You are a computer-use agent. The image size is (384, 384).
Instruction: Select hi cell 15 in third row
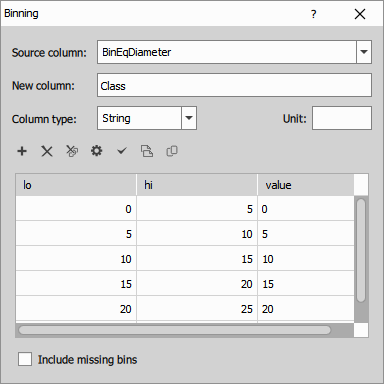tap(197, 259)
